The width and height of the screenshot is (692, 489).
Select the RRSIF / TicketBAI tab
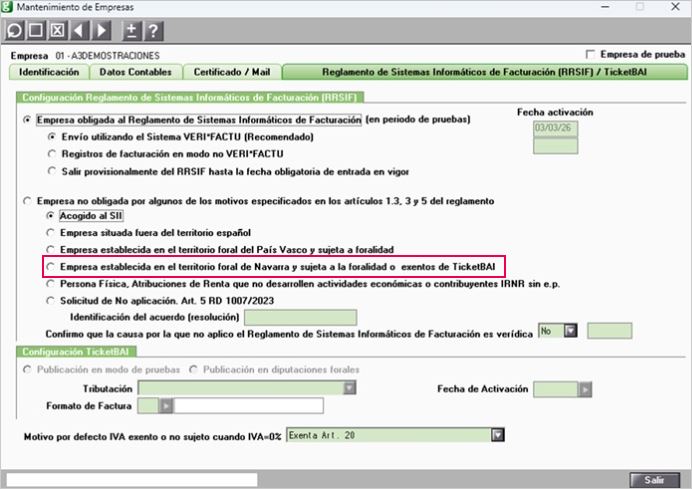(x=485, y=72)
